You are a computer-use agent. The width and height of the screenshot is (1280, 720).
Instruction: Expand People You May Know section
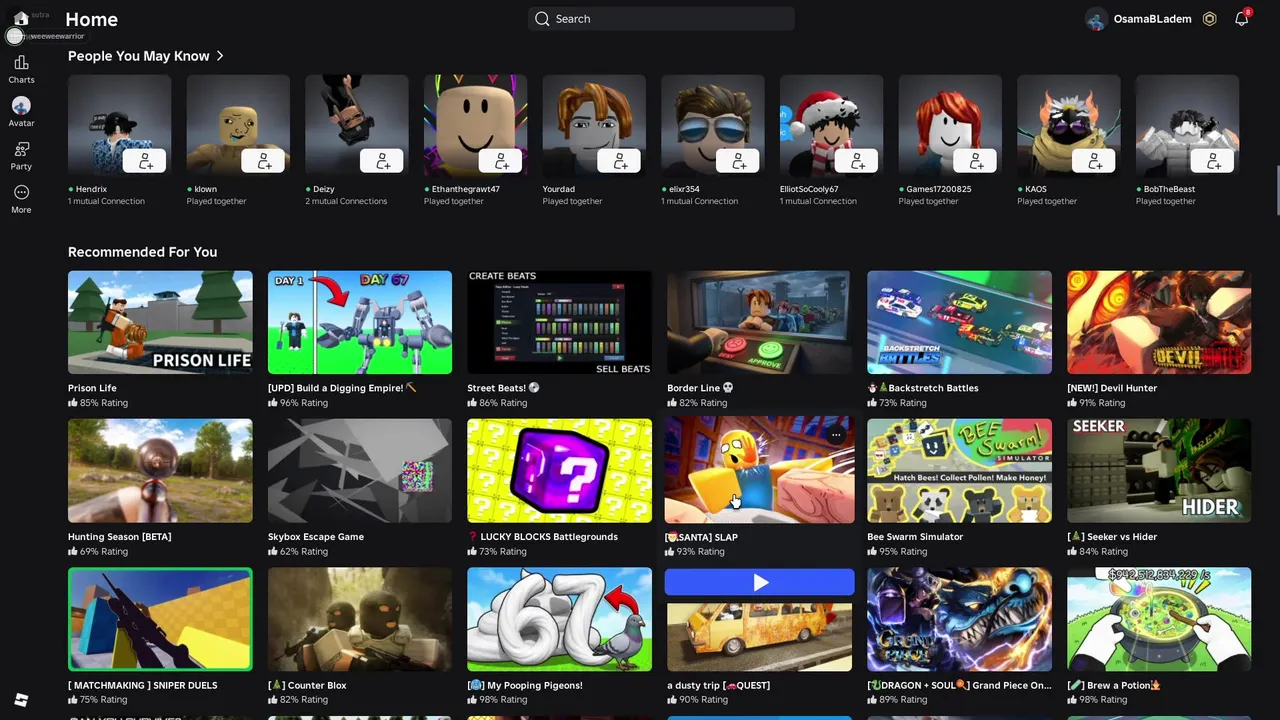click(220, 56)
